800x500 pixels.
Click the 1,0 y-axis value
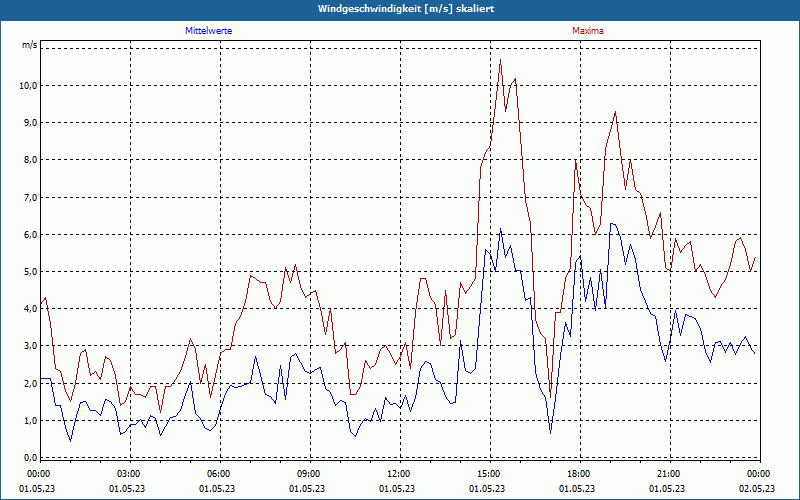tap(31, 420)
